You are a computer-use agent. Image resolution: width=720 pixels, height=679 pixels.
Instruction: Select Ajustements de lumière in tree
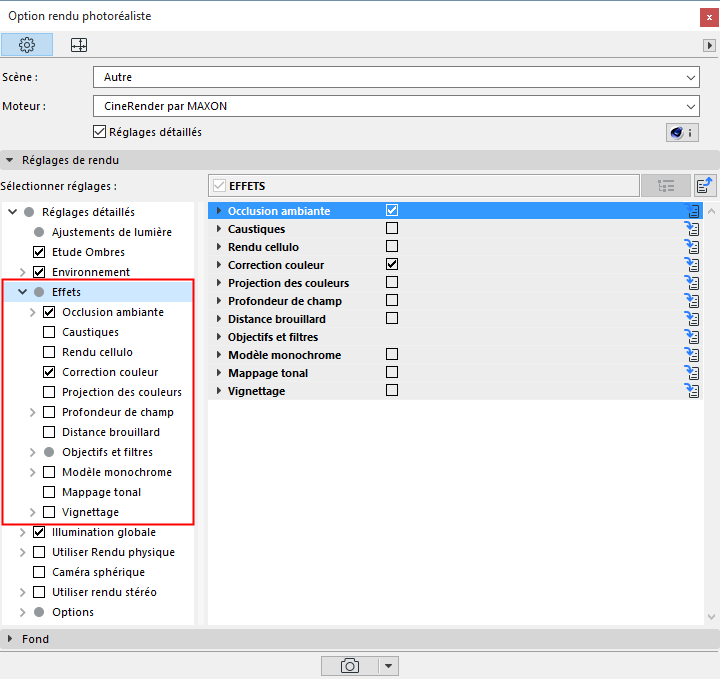pyautogui.click(x=112, y=232)
